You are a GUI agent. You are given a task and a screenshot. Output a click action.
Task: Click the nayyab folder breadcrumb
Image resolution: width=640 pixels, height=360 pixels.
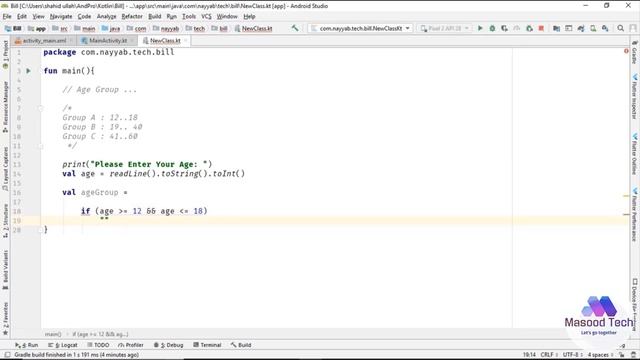[x=166, y=28]
